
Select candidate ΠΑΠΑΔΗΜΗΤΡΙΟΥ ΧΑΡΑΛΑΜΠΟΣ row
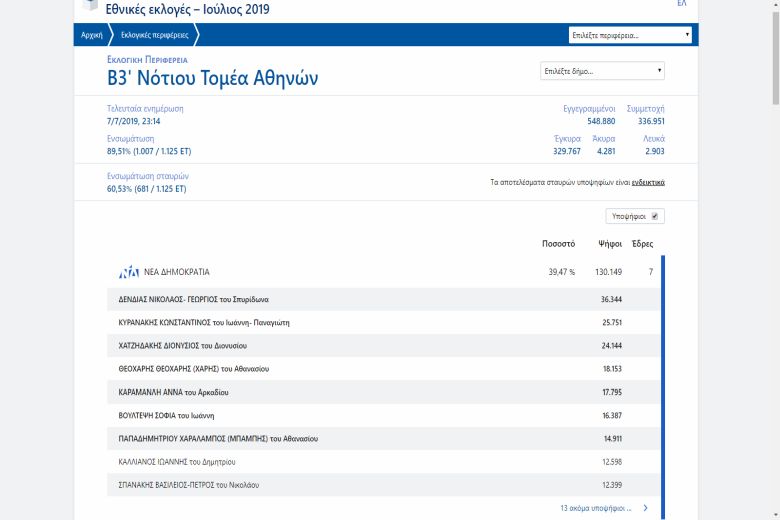[x=384, y=438]
